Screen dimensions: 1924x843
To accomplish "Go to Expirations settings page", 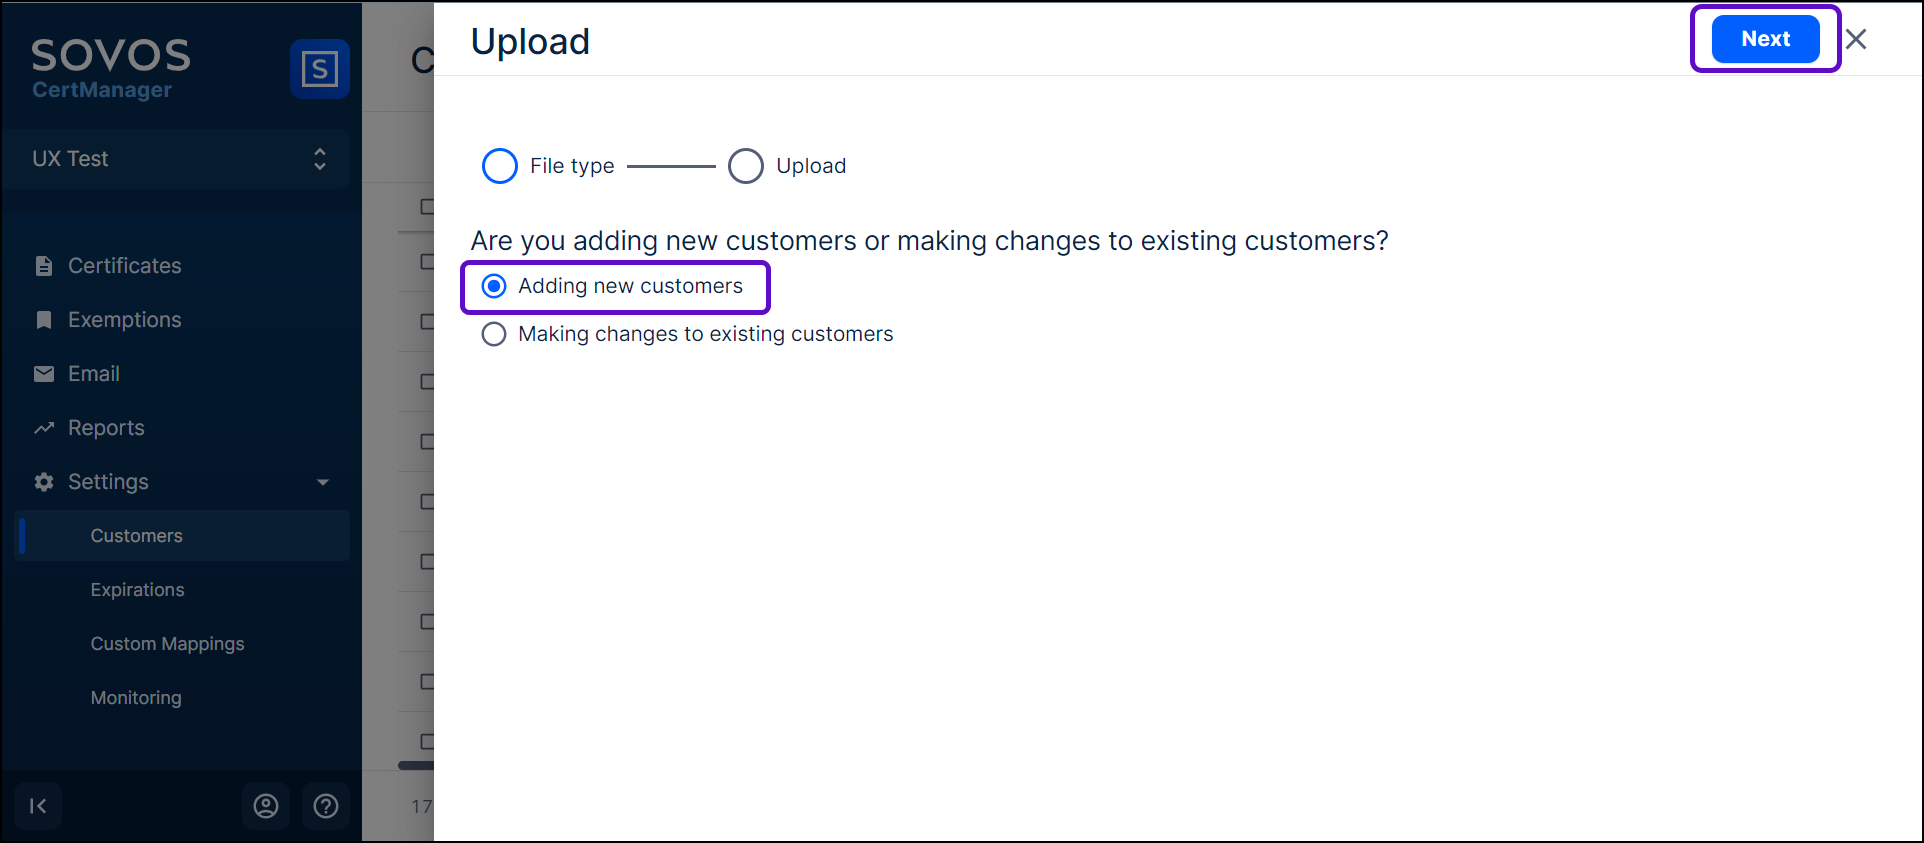I will 137,590.
